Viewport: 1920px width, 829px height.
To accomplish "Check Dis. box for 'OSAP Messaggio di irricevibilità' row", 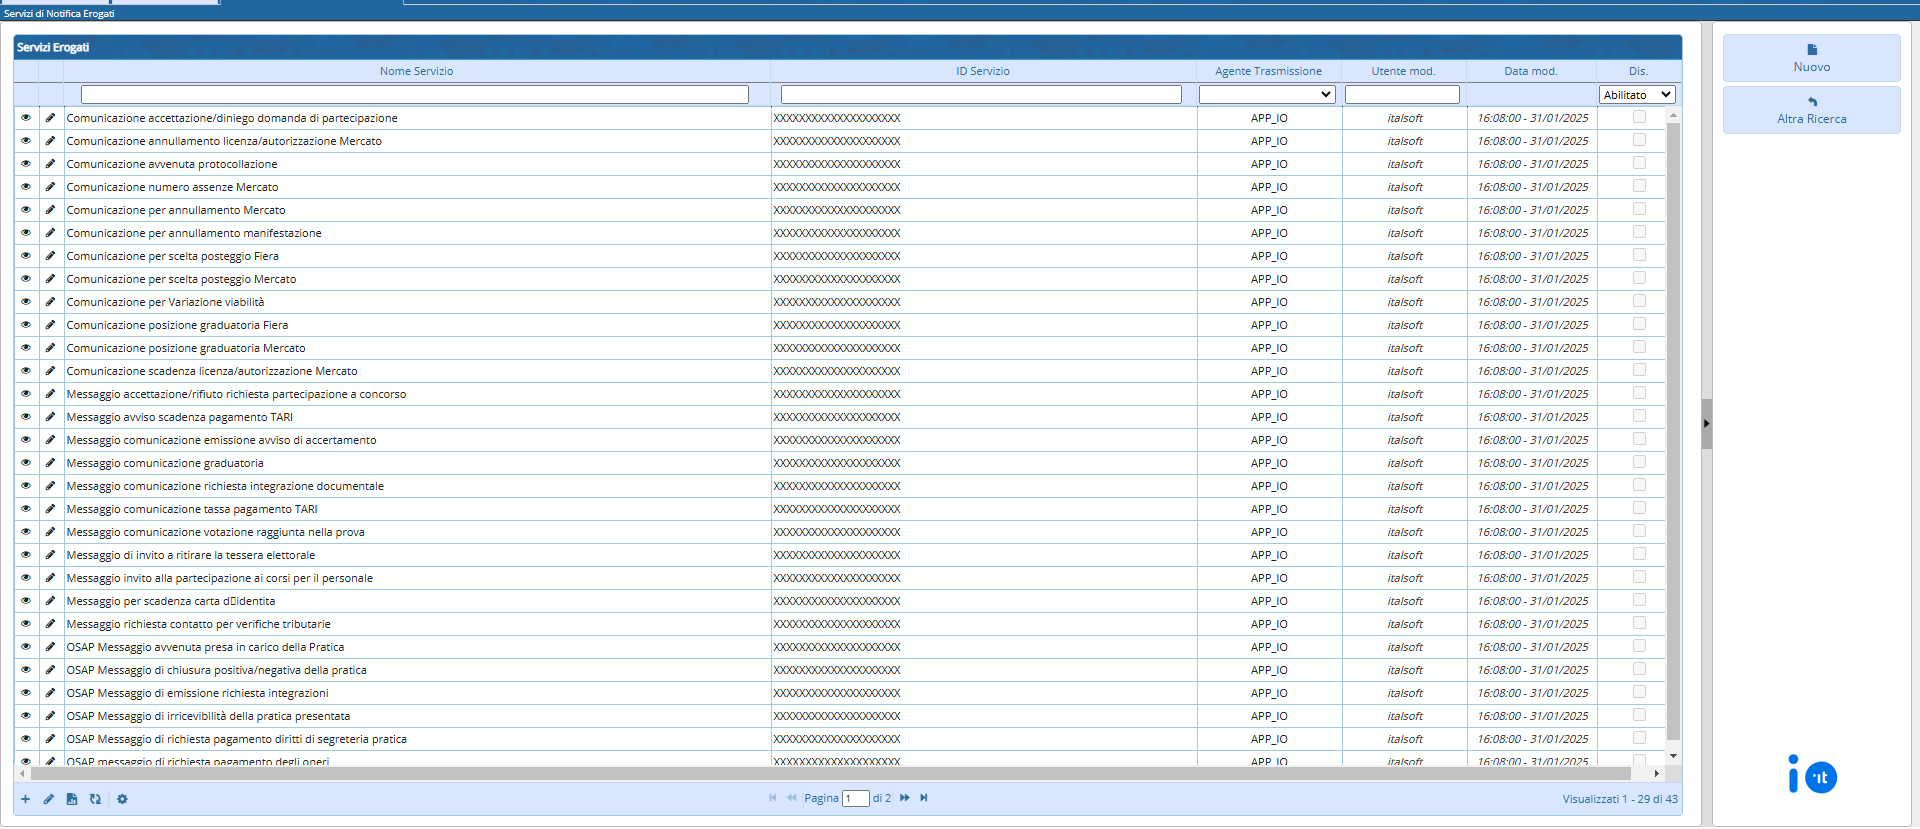I will 1639,715.
